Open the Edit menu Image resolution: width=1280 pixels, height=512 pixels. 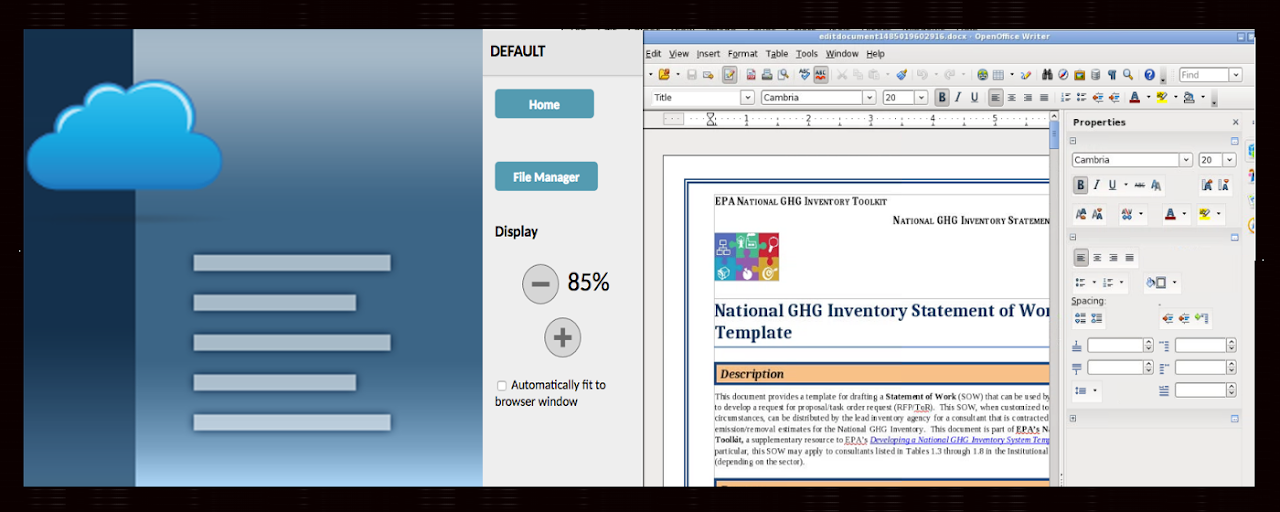[x=653, y=54]
